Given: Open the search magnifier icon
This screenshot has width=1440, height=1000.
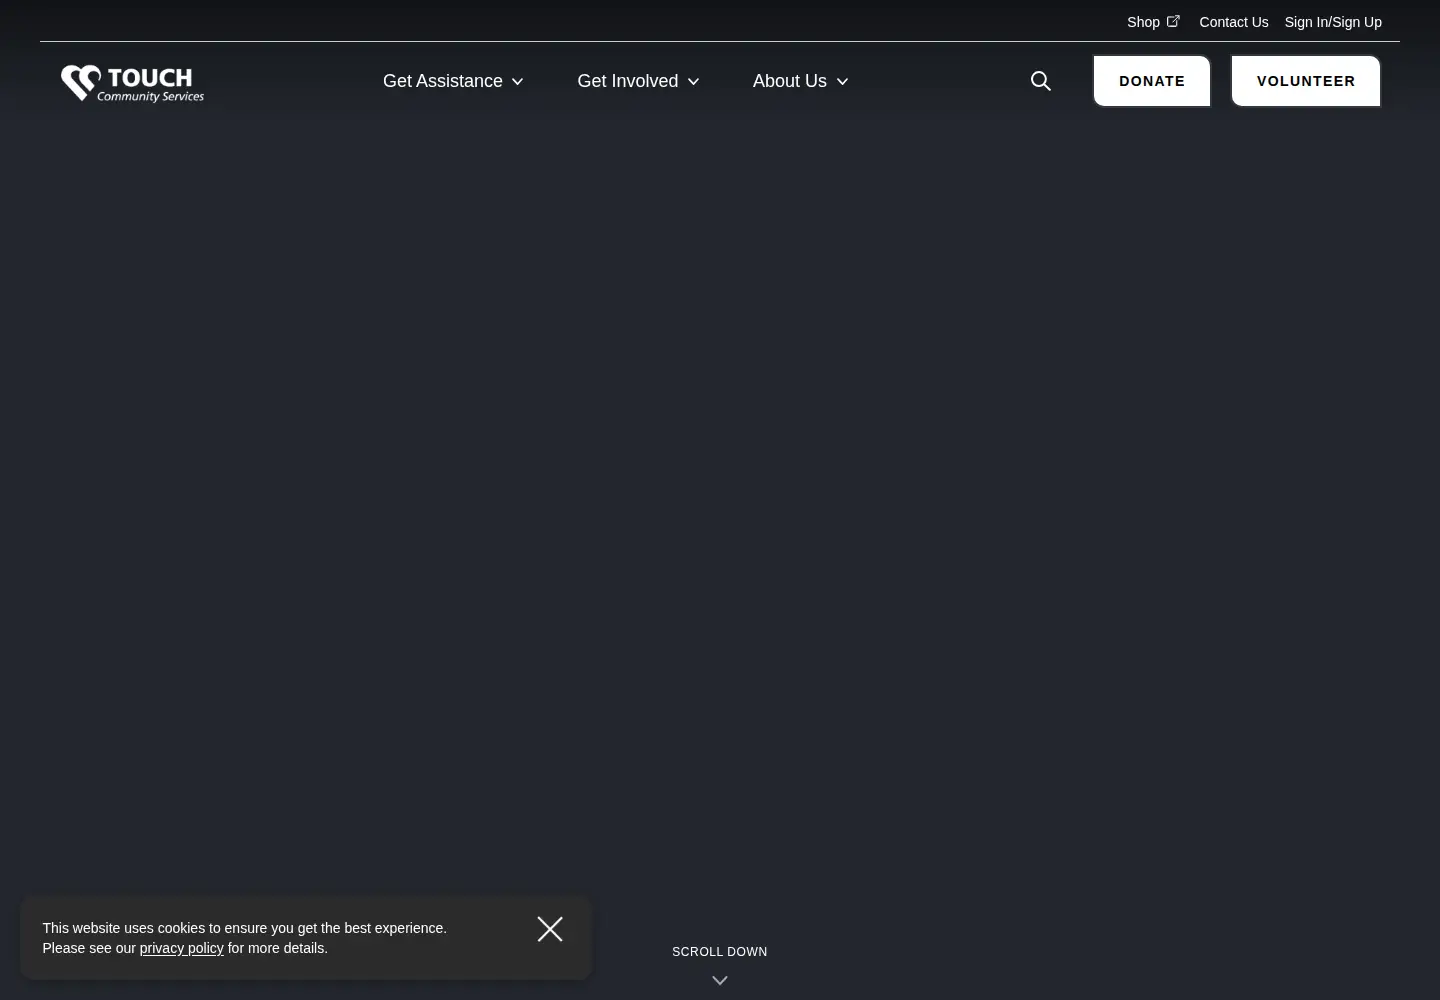Looking at the screenshot, I should [x=1040, y=81].
